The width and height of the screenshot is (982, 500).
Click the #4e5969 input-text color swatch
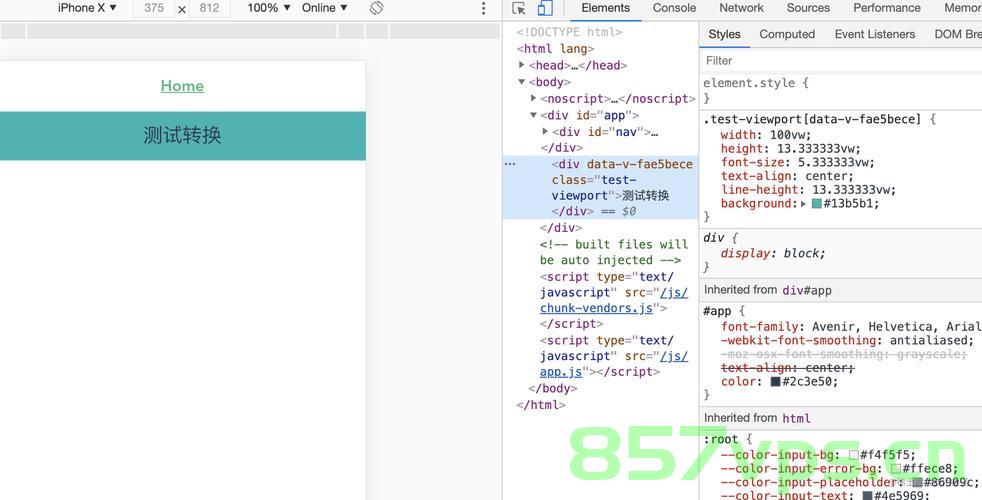(867, 496)
